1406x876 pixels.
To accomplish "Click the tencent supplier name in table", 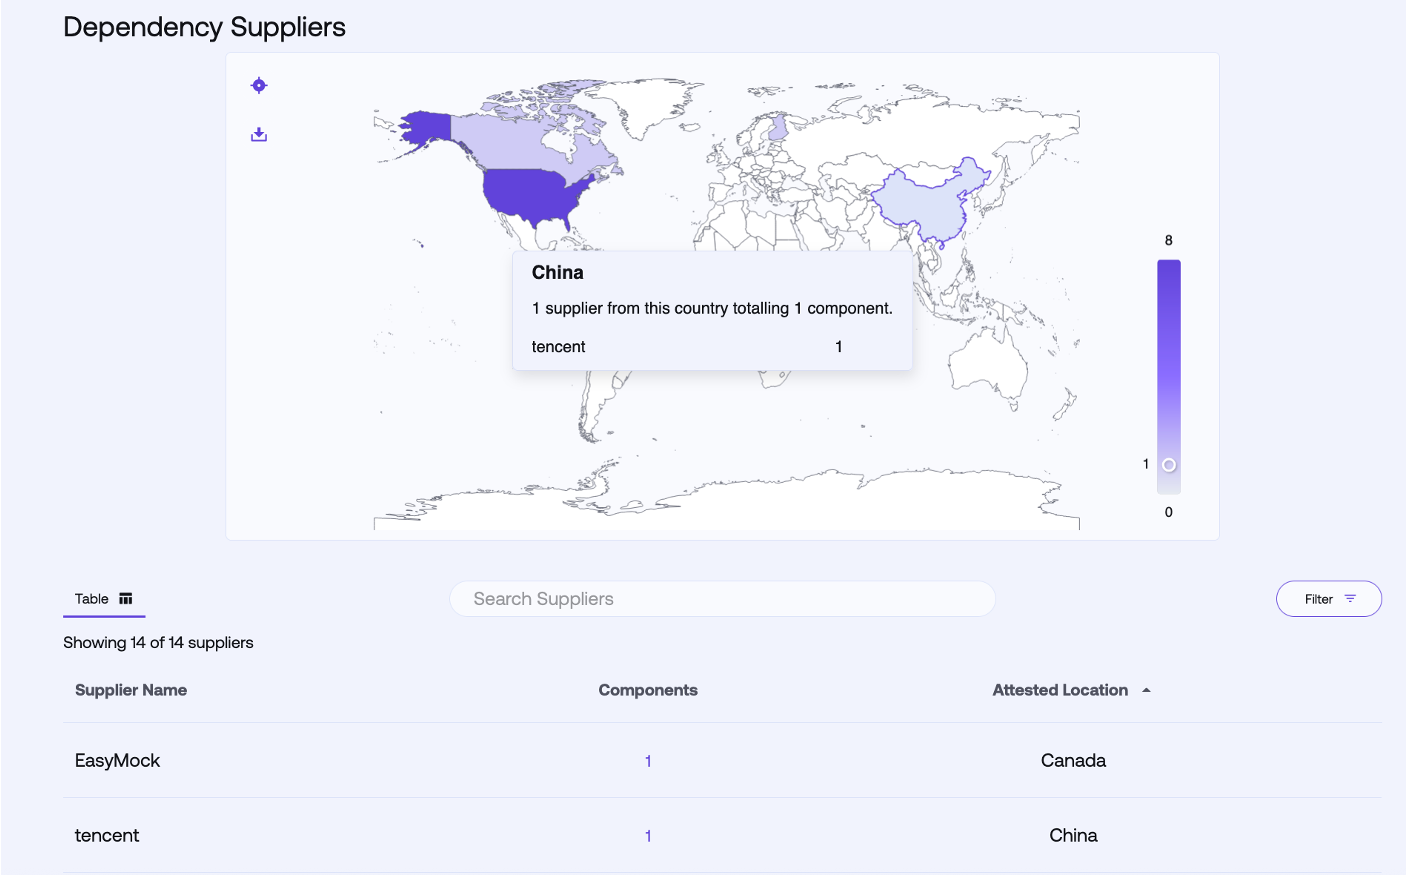I will [x=107, y=836].
